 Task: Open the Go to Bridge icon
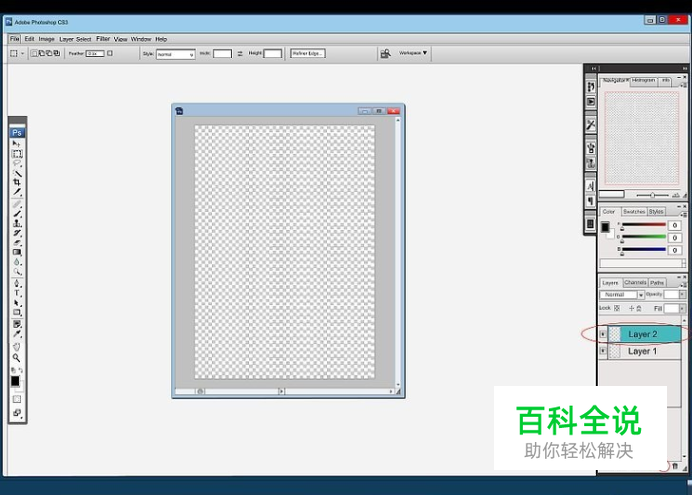click(385, 53)
